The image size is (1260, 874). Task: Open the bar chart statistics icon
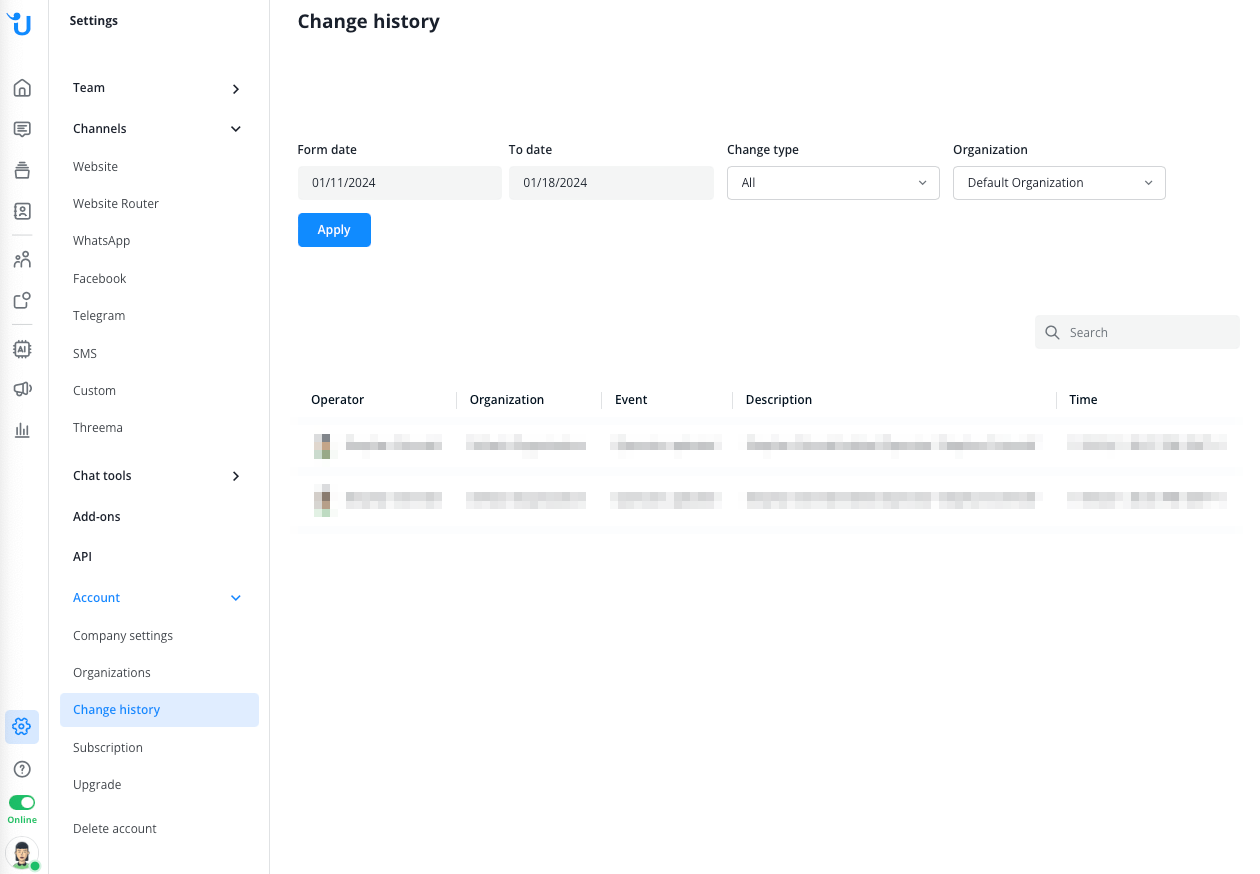[22, 430]
